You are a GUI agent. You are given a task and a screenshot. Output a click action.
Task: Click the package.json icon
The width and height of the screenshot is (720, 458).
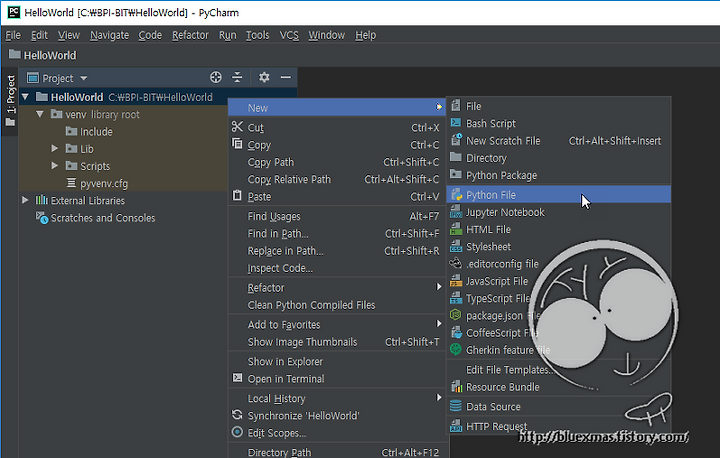coord(455,315)
